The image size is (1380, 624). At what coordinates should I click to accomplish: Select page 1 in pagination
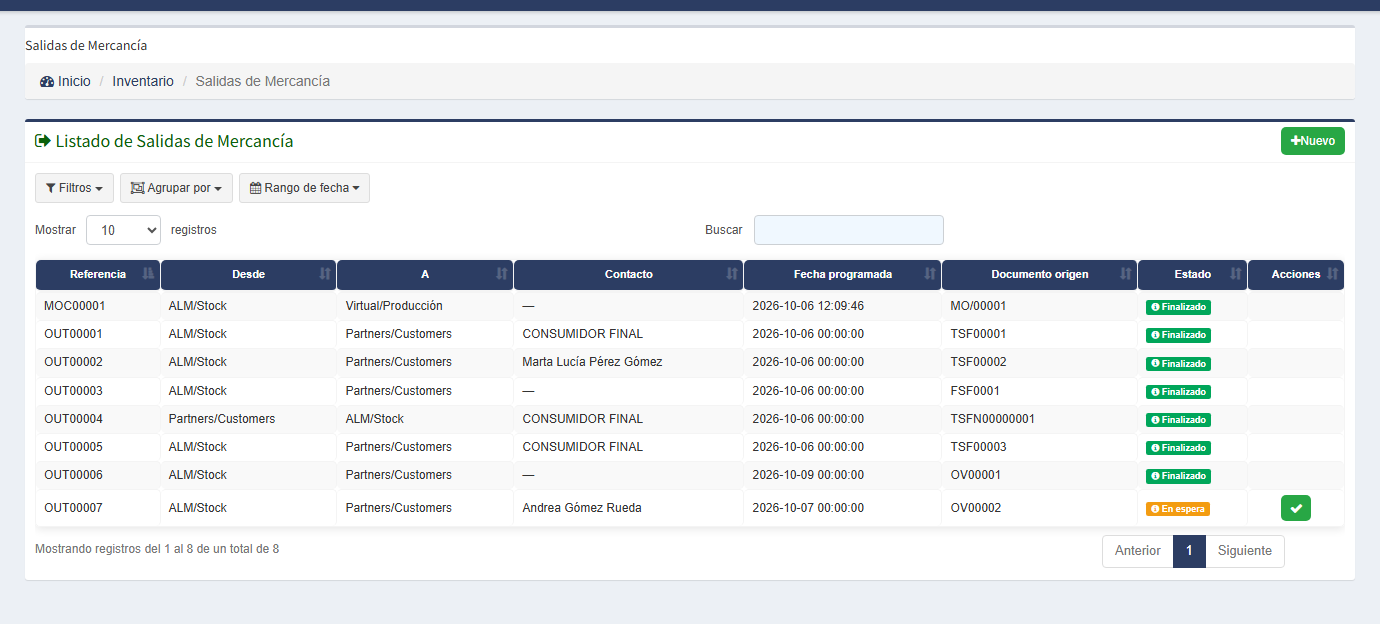[x=1189, y=551]
